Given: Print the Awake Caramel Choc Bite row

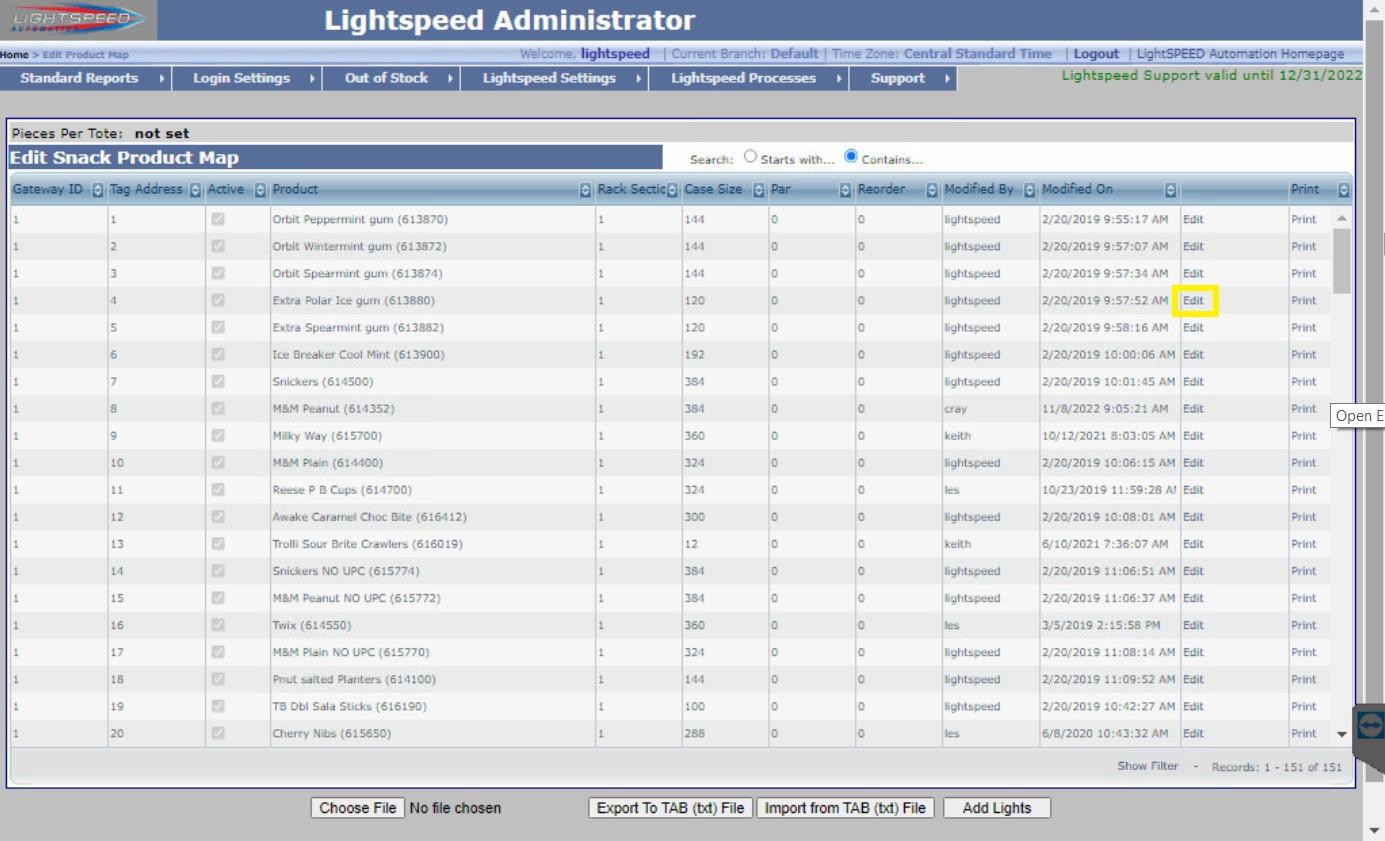Looking at the screenshot, I should 1303,517.
